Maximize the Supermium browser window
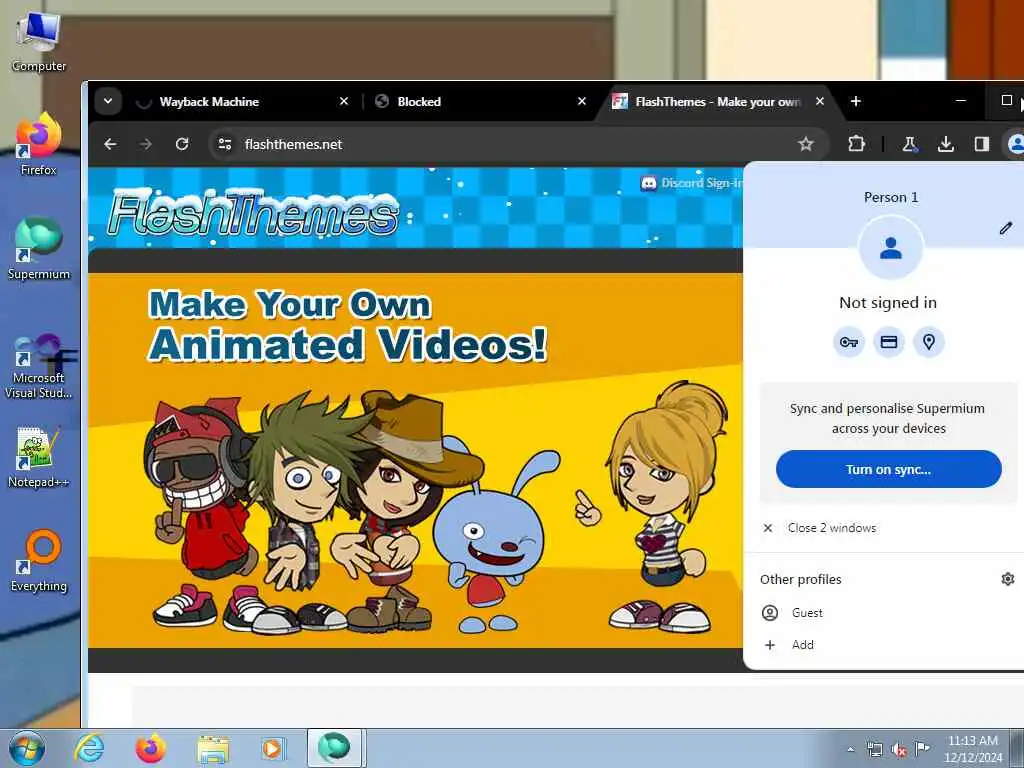This screenshot has height=768, width=1024. coord(1006,101)
